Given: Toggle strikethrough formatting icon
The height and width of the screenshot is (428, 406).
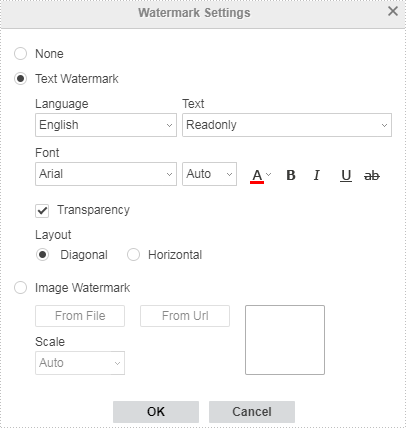Looking at the screenshot, I should coord(372,175).
